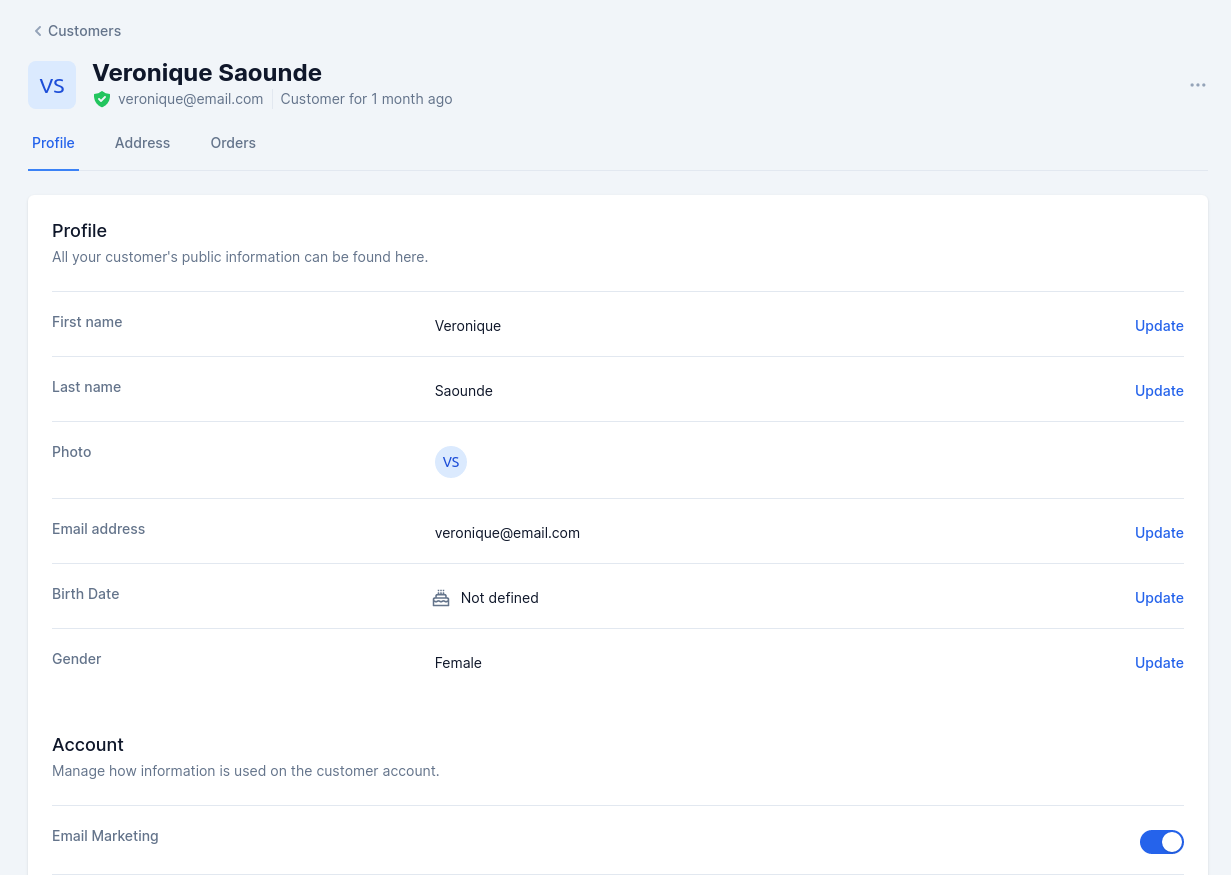Update the Email address field

(x=1159, y=532)
